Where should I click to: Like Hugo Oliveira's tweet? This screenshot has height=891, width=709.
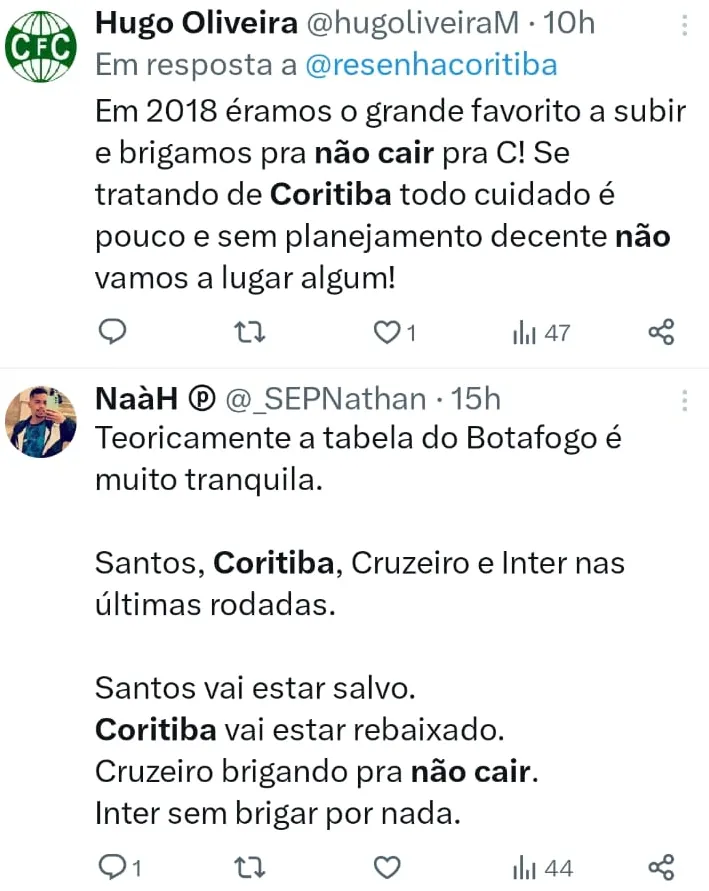click(386, 332)
